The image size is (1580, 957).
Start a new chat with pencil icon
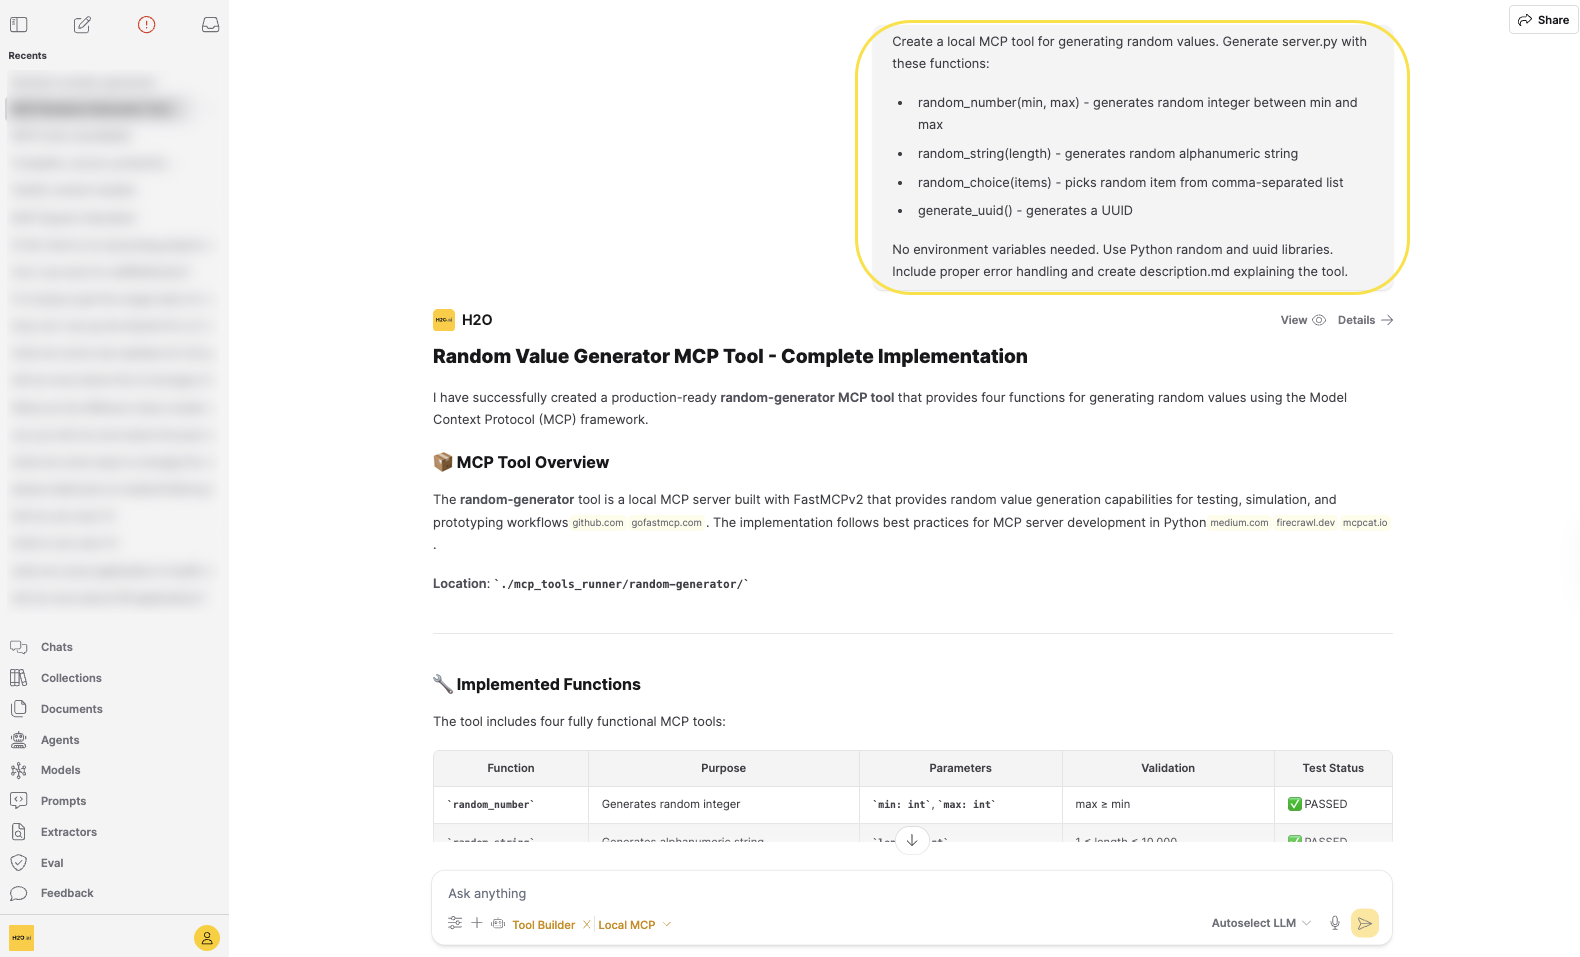click(x=82, y=24)
